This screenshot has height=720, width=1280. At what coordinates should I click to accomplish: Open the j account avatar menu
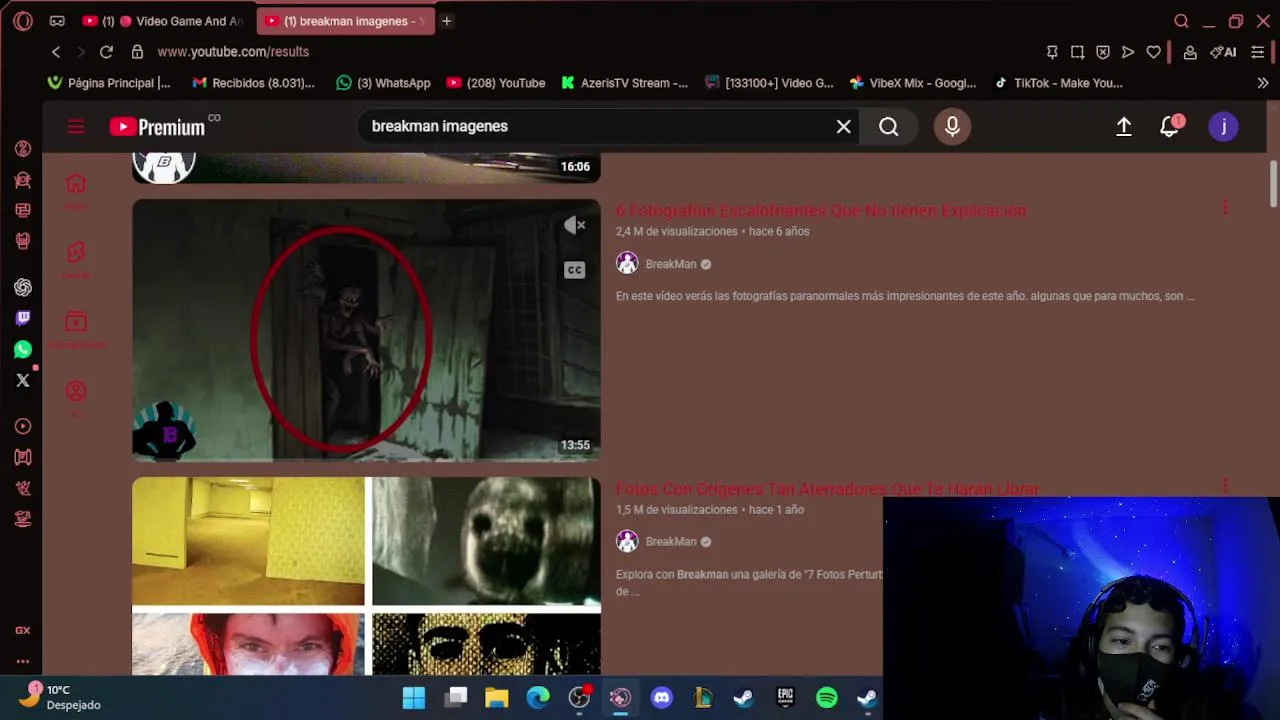coord(1223,126)
